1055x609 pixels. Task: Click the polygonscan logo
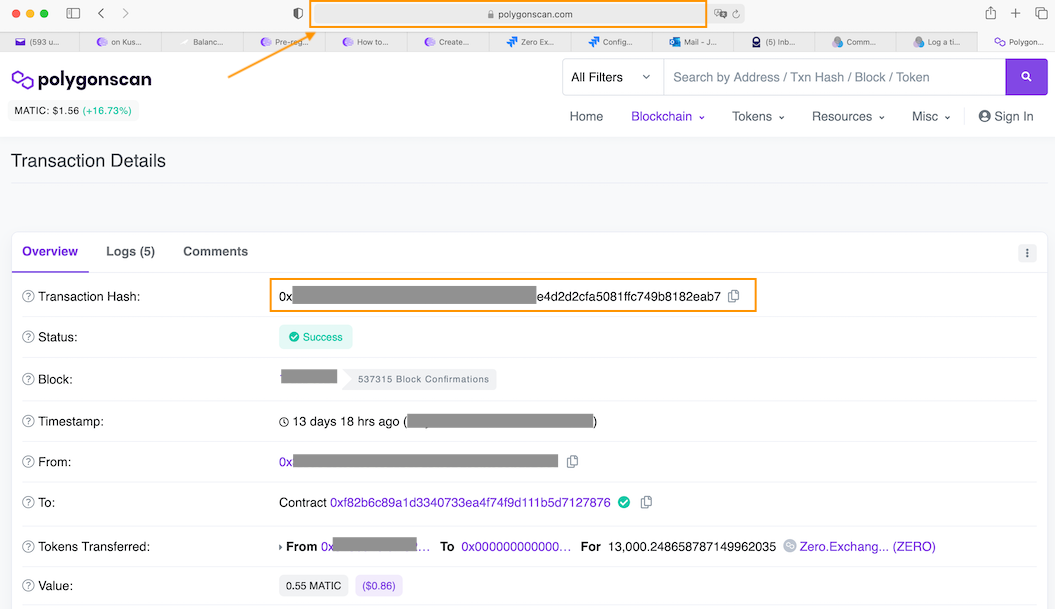[x=81, y=79]
